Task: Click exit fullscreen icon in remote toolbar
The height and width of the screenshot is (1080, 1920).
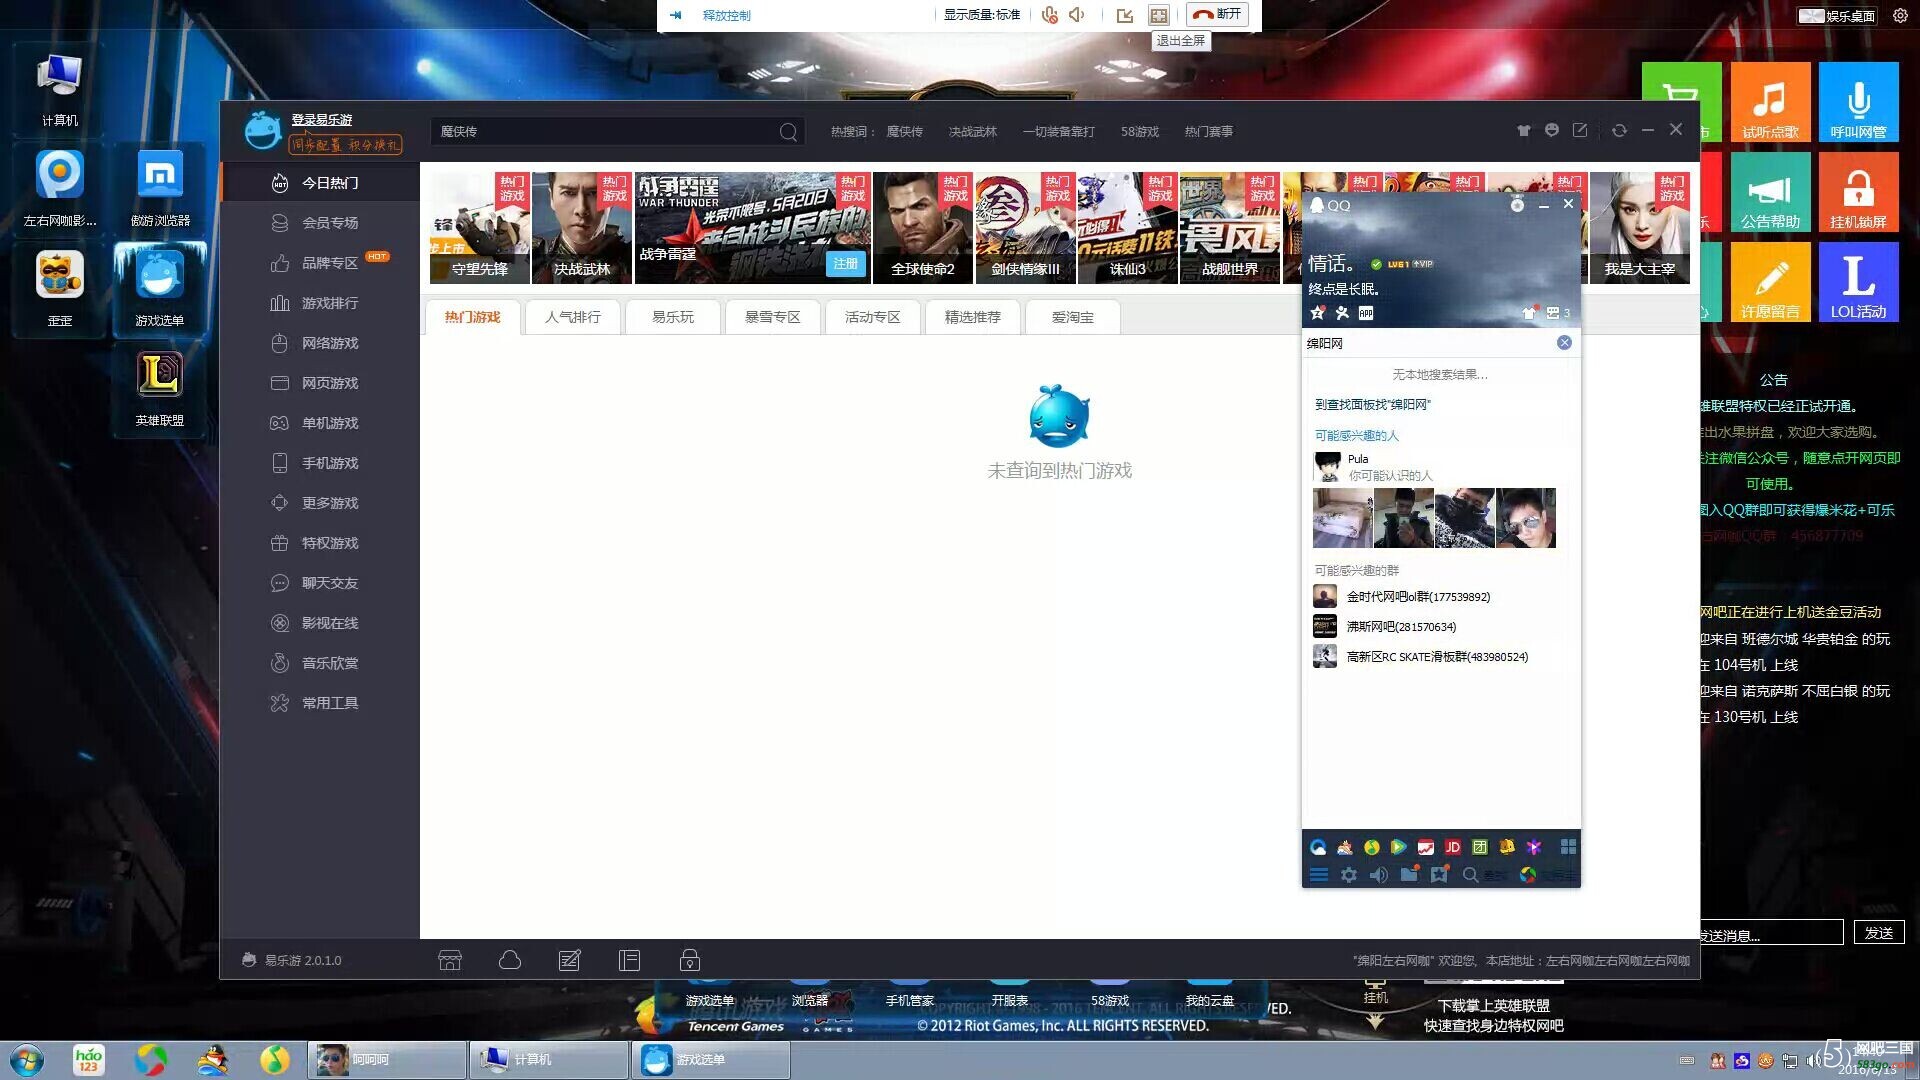Action: (x=1158, y=15)
